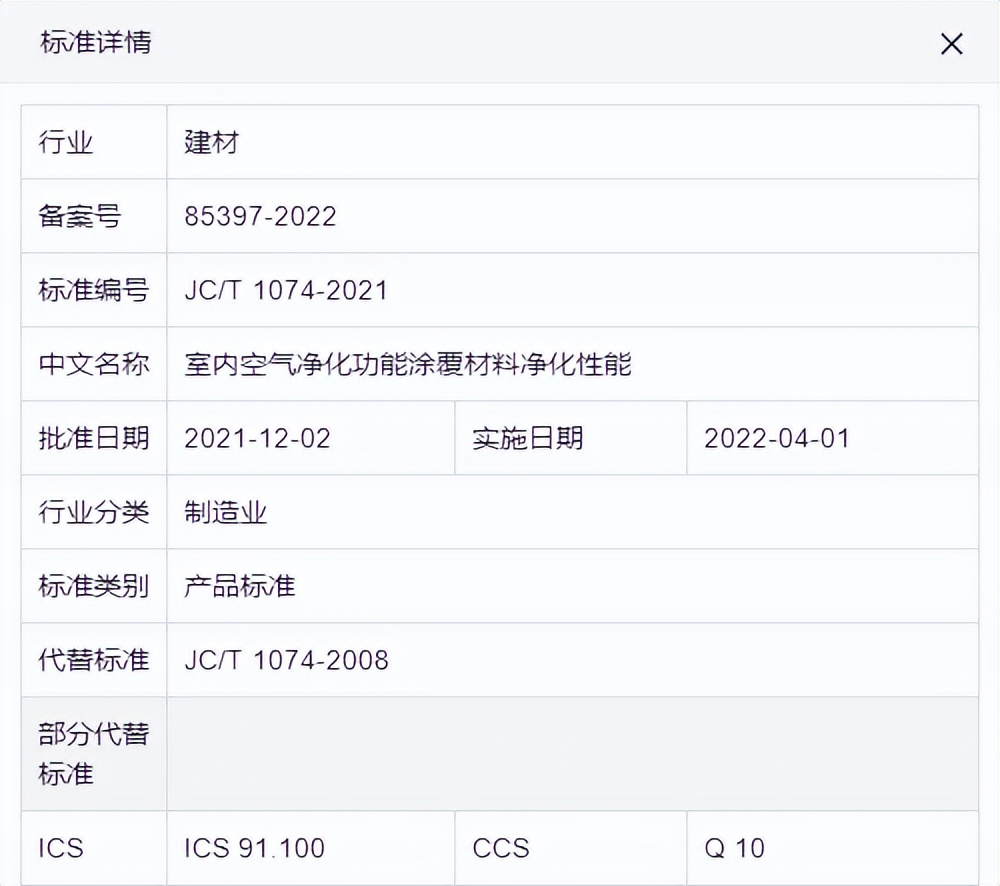Click the 代替标准 label
Screen dimensions: 1000x886
click(94, 660)
